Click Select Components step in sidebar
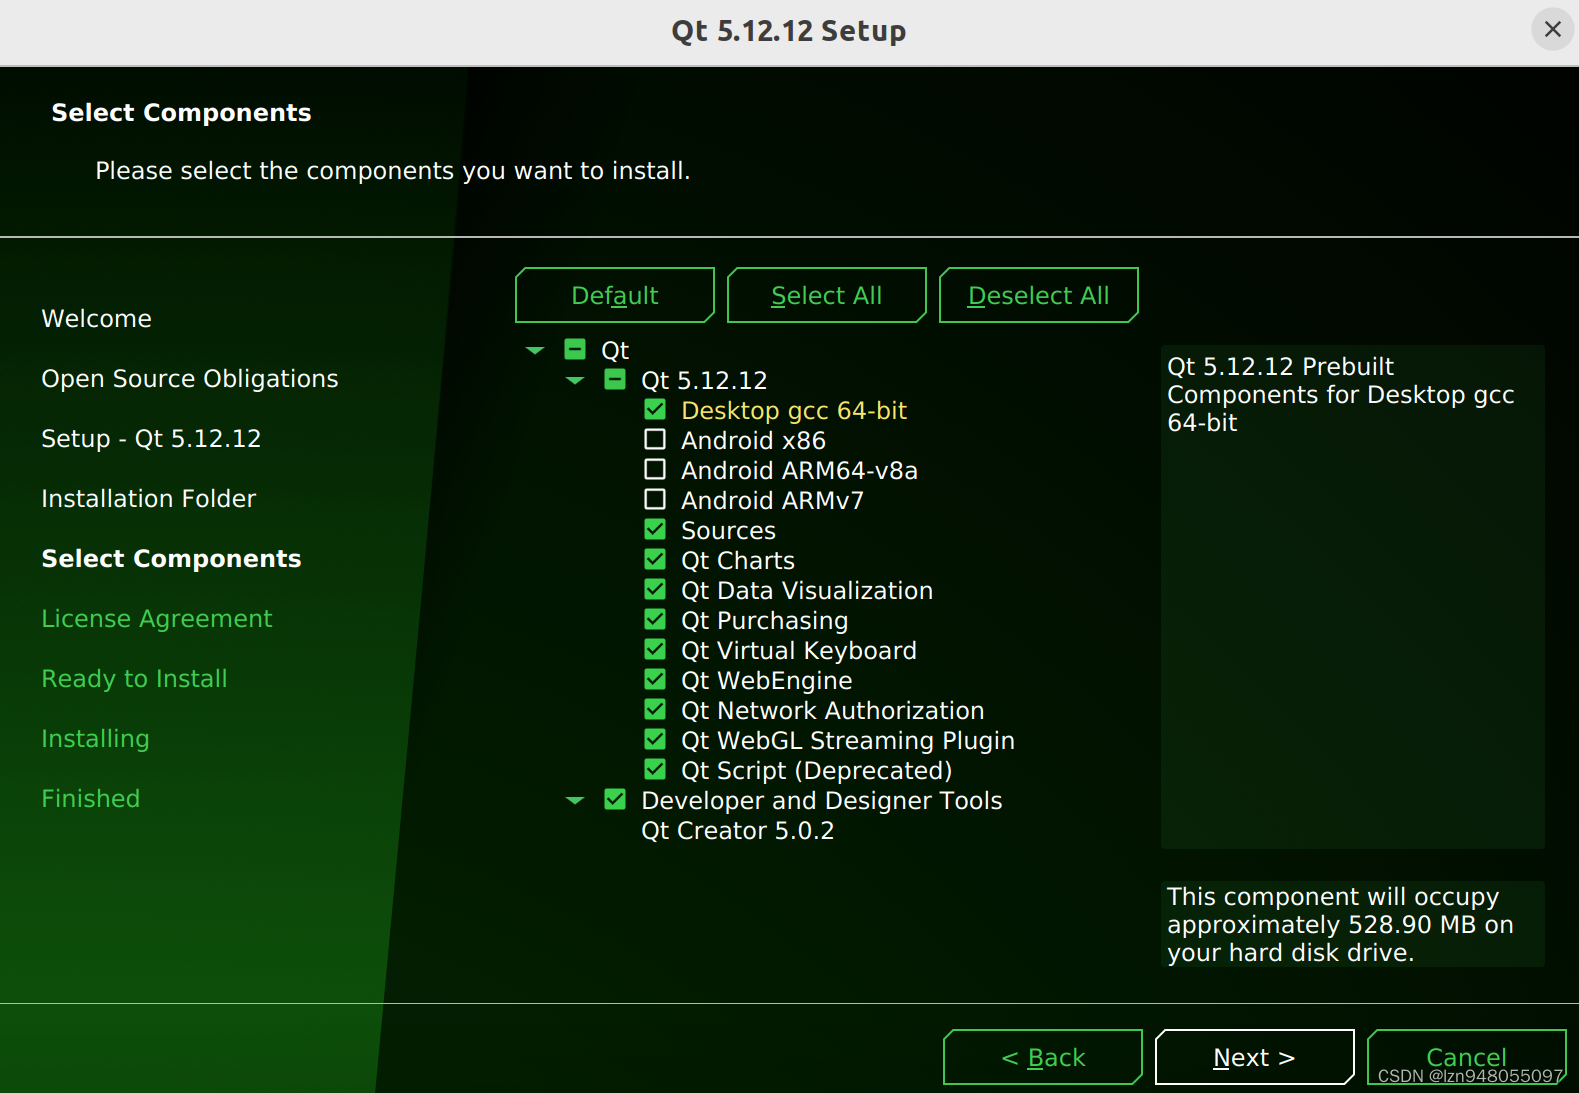 [x=171, y=559]
